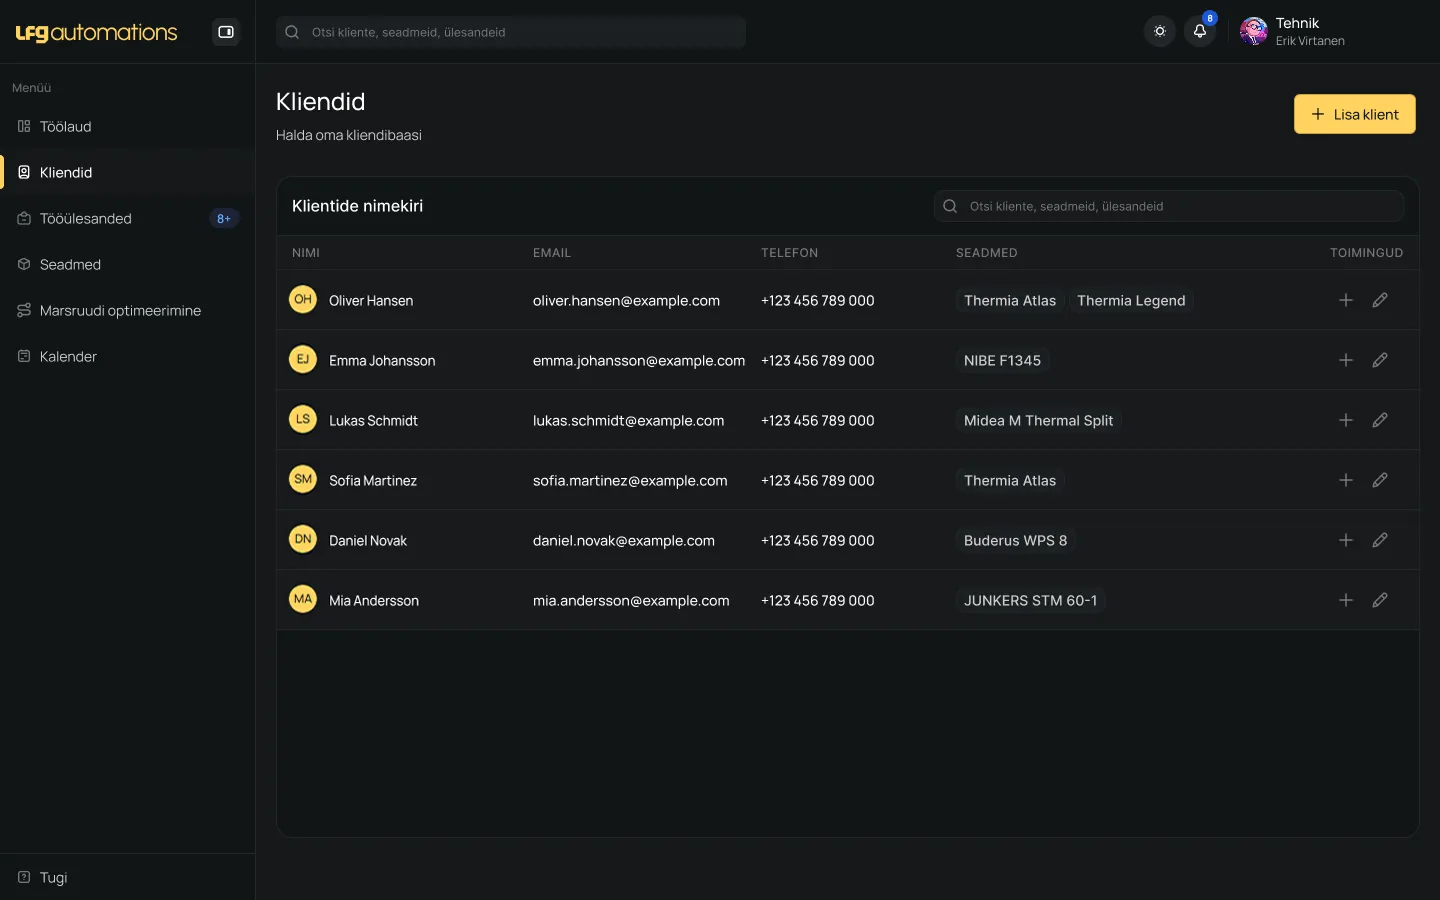The height and width of the screenshot is (900, 1440).
Task: Click daniel.novak@example.com email
Action: click(x=624, y=541)
